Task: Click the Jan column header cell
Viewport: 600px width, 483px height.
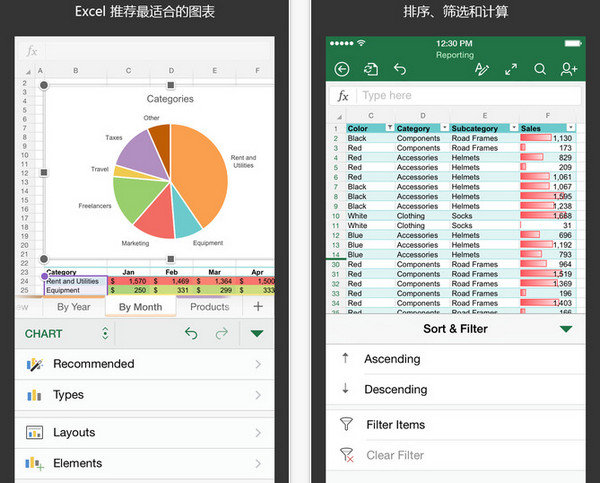Action: [128, 272]
